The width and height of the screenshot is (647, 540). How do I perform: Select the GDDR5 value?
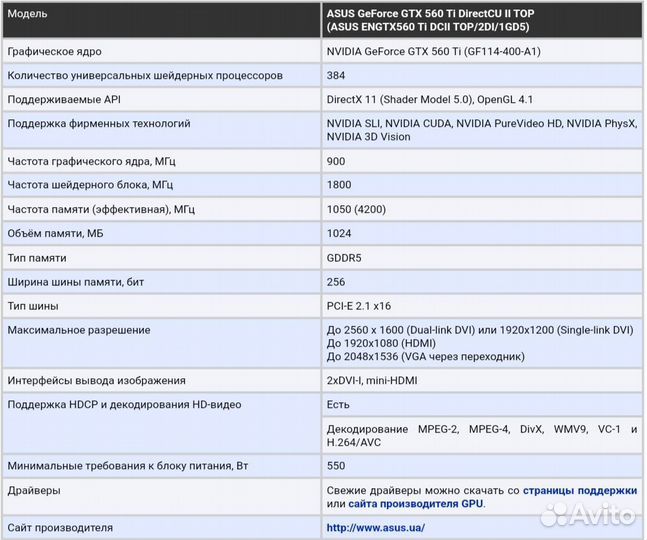344,258
